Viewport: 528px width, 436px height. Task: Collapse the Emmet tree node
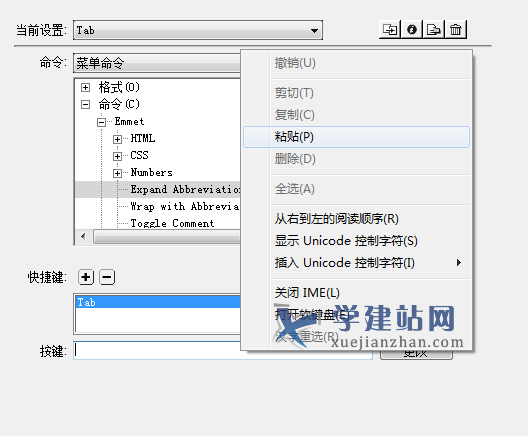click(x=101, y=122)
